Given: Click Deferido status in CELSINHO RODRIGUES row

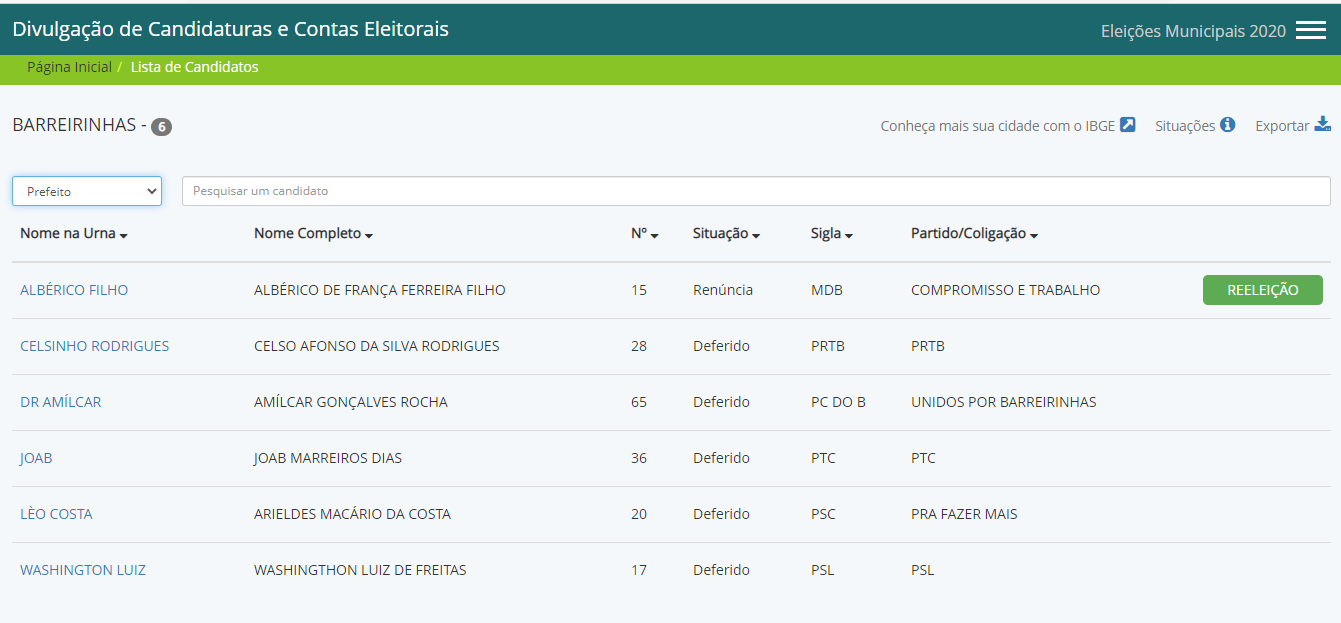Looking at the screenshot, I should pos(721,346).
